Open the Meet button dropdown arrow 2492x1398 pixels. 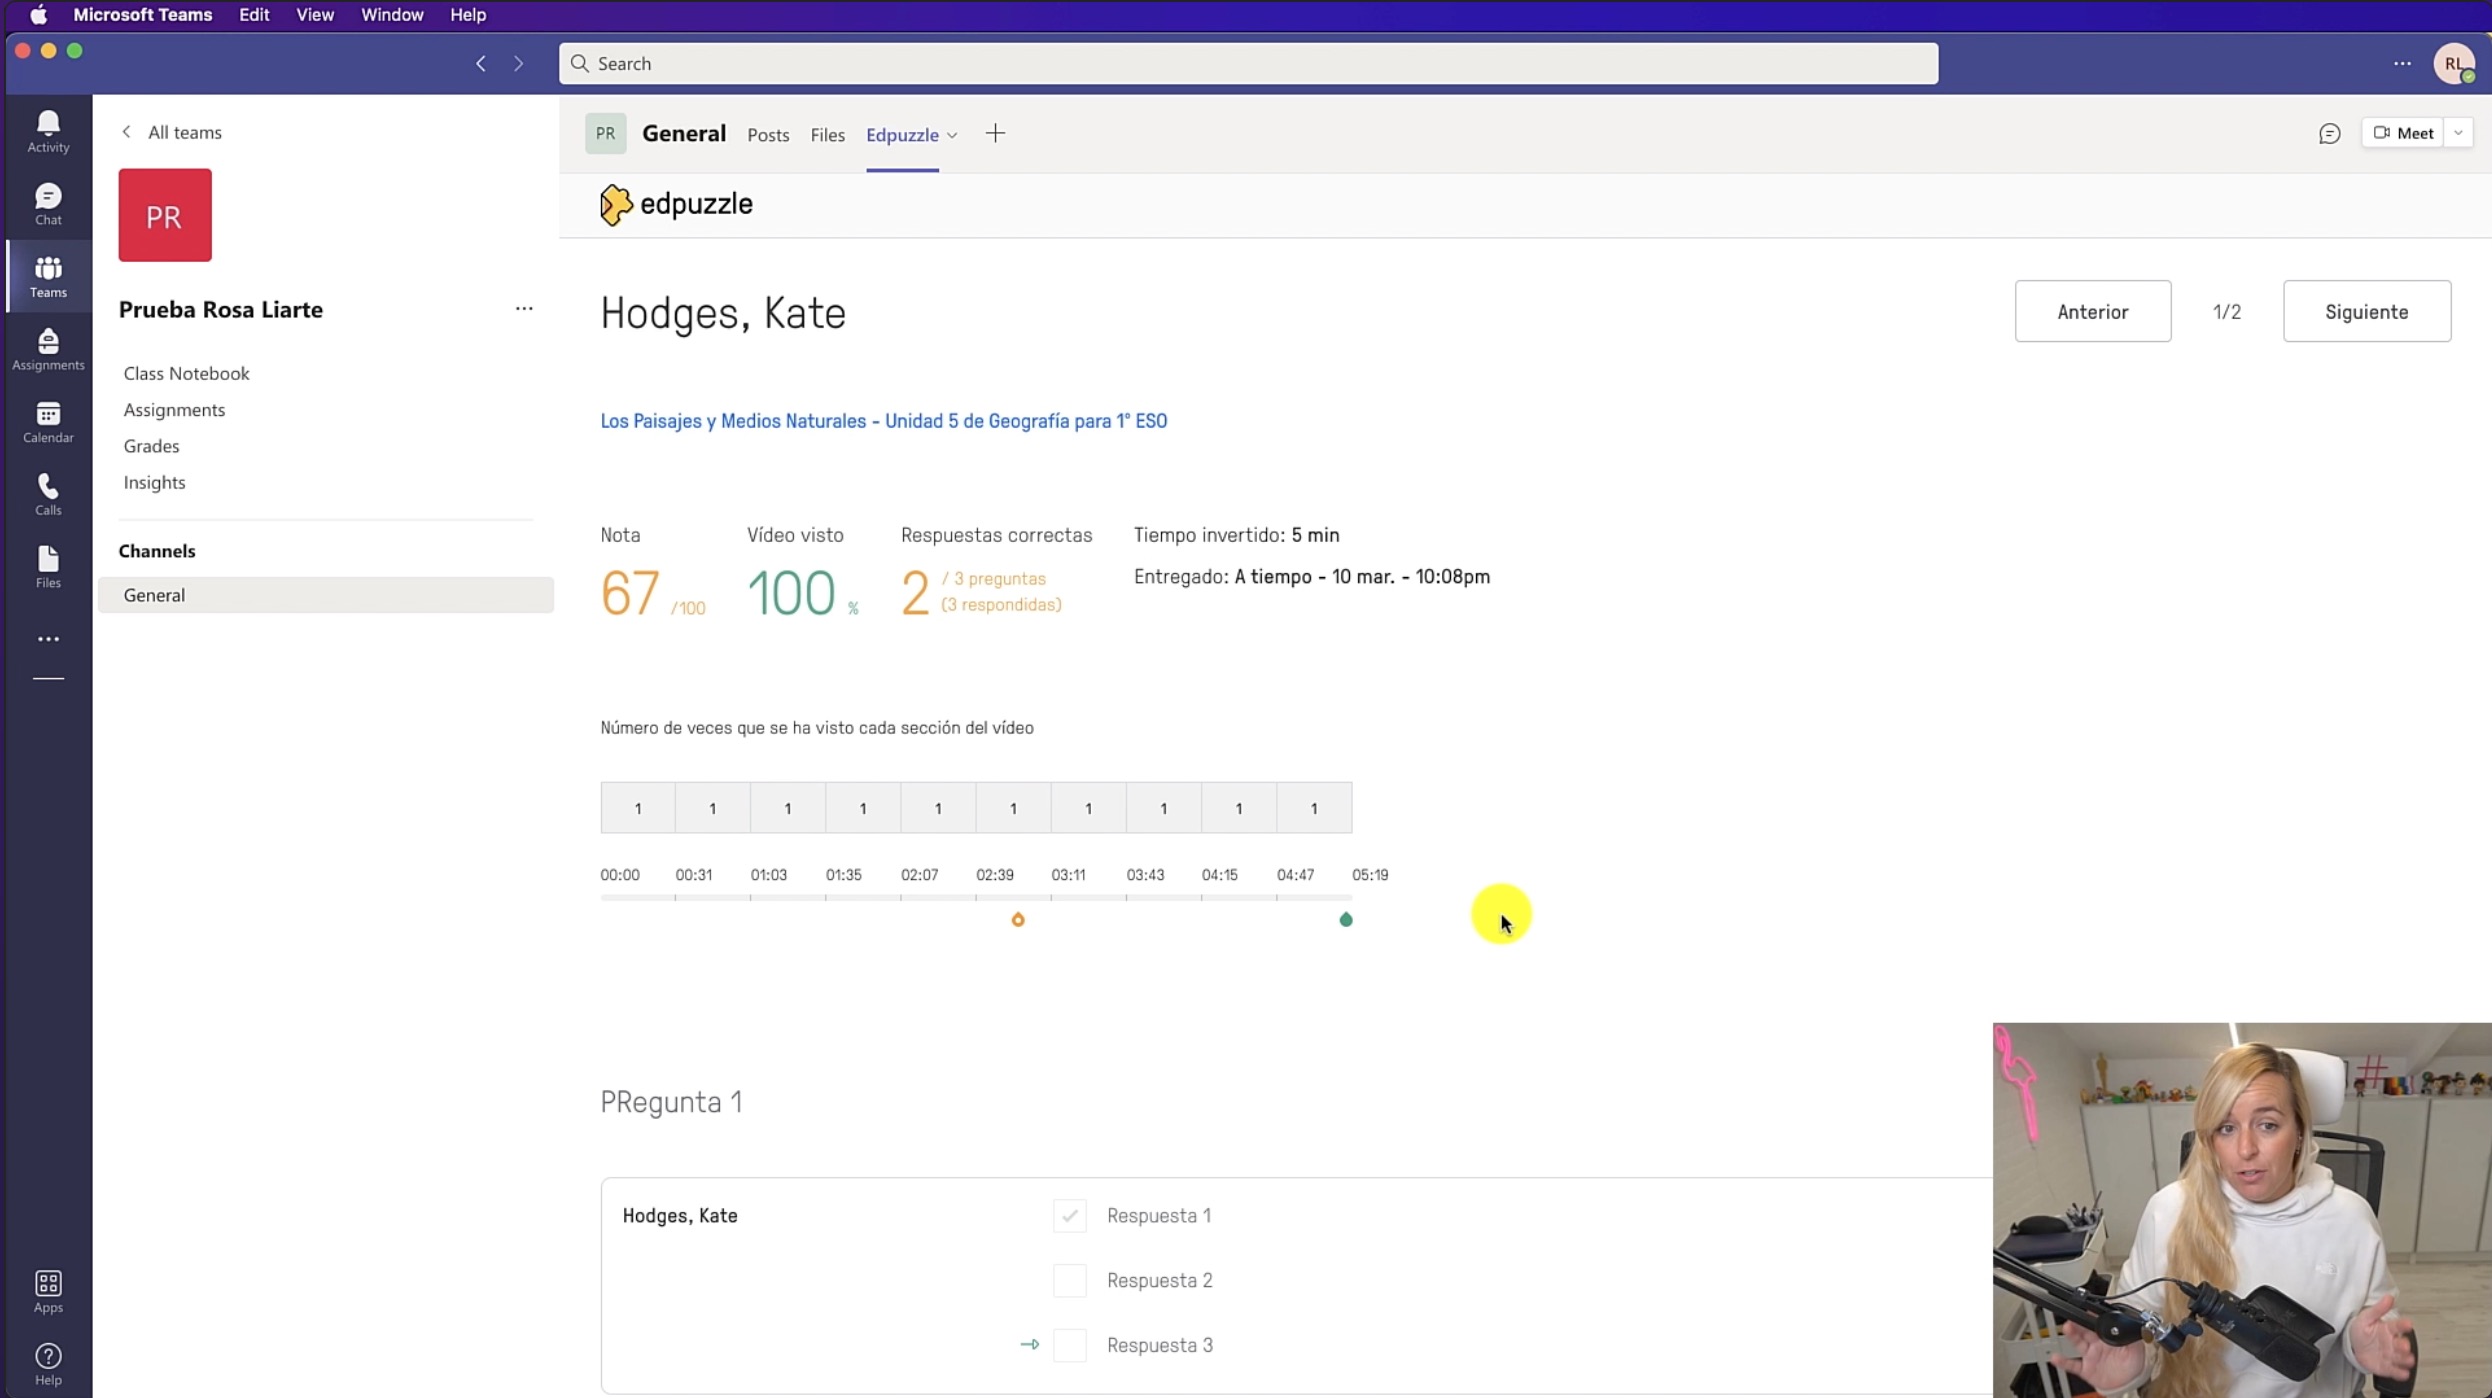pyautogui.click(x=2458, y=133)
